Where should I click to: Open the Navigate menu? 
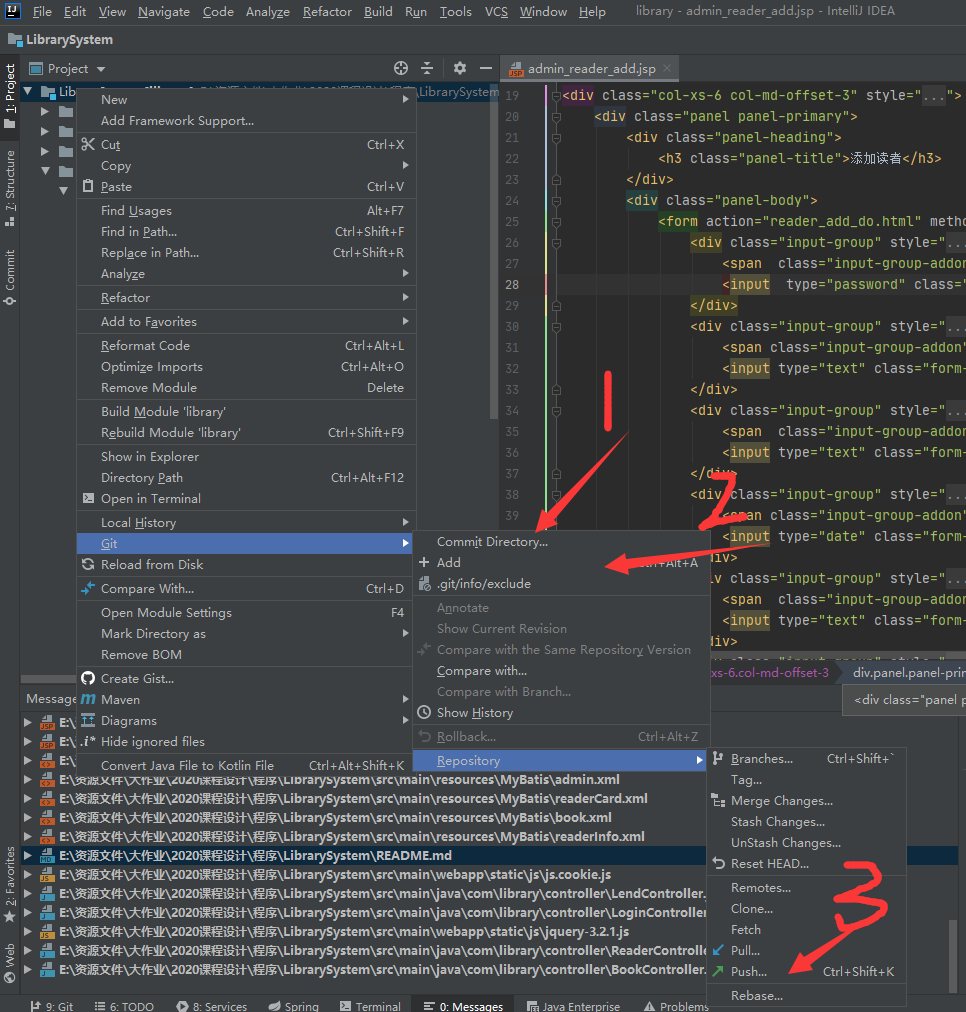click(164, 12)
